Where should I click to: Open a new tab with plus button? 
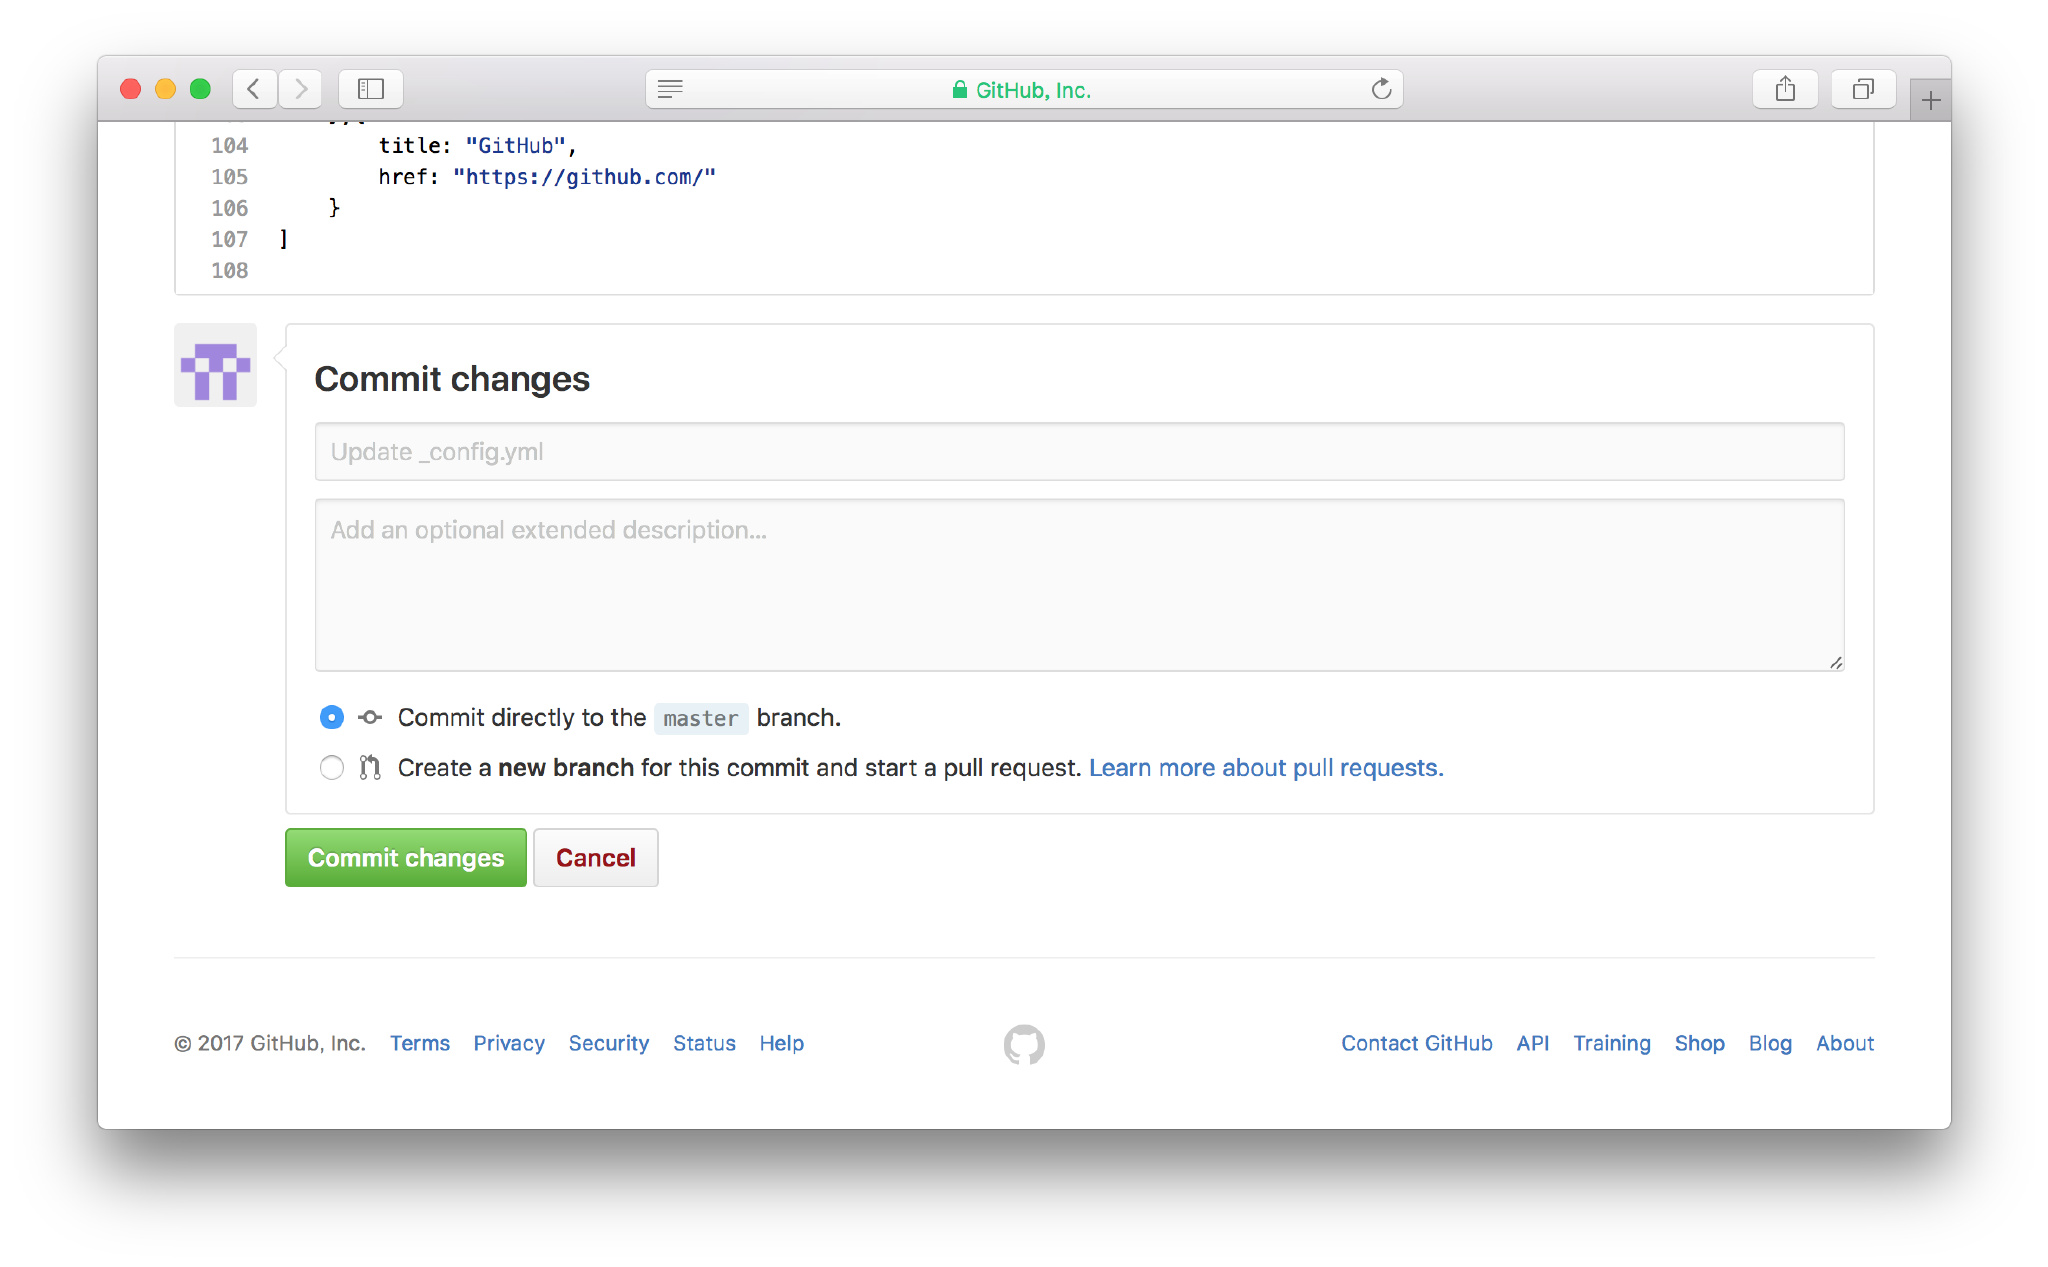click(x=1930, y=101)
